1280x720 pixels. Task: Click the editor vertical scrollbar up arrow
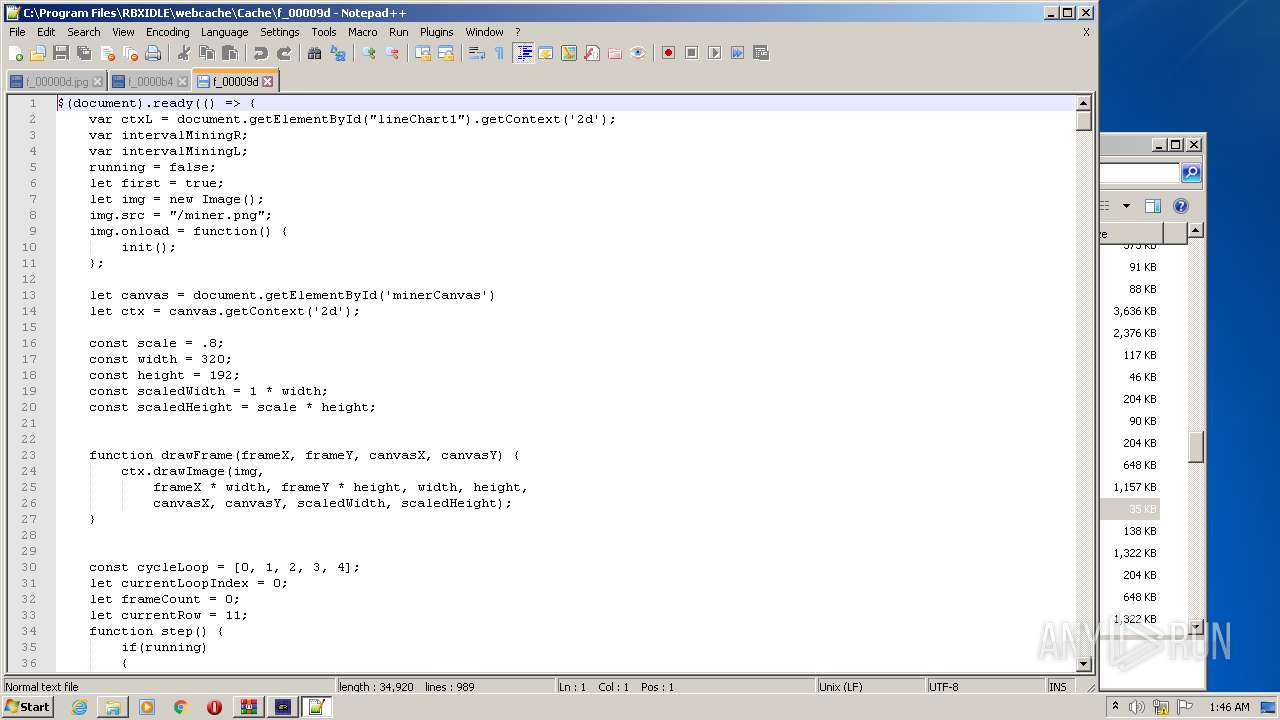1083,103
